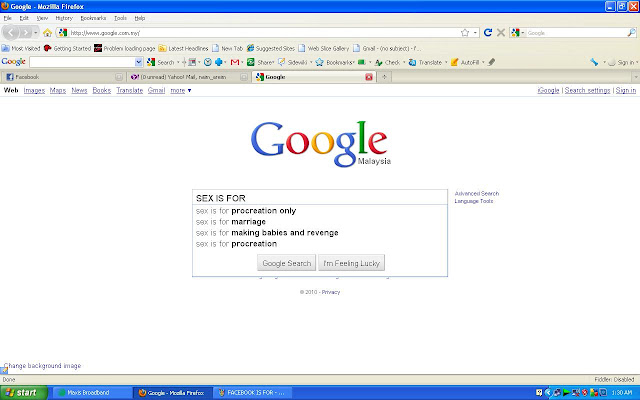Image resolution: width=640 pixels, height=400 pixels.
Task: Switch to the Yahoo! Mail tab
Action: coord(188,77)
